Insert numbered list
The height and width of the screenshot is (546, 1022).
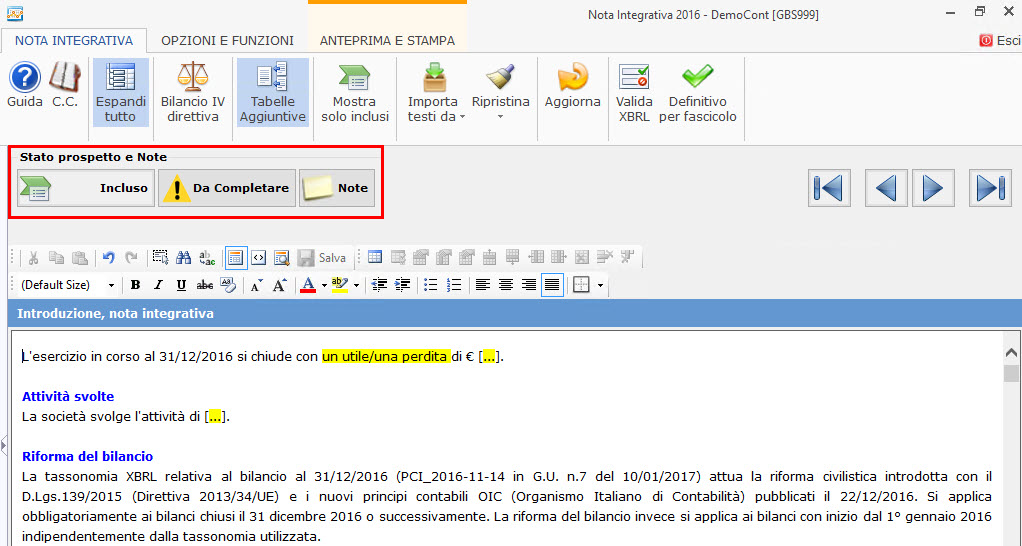(x=454, y=285)
